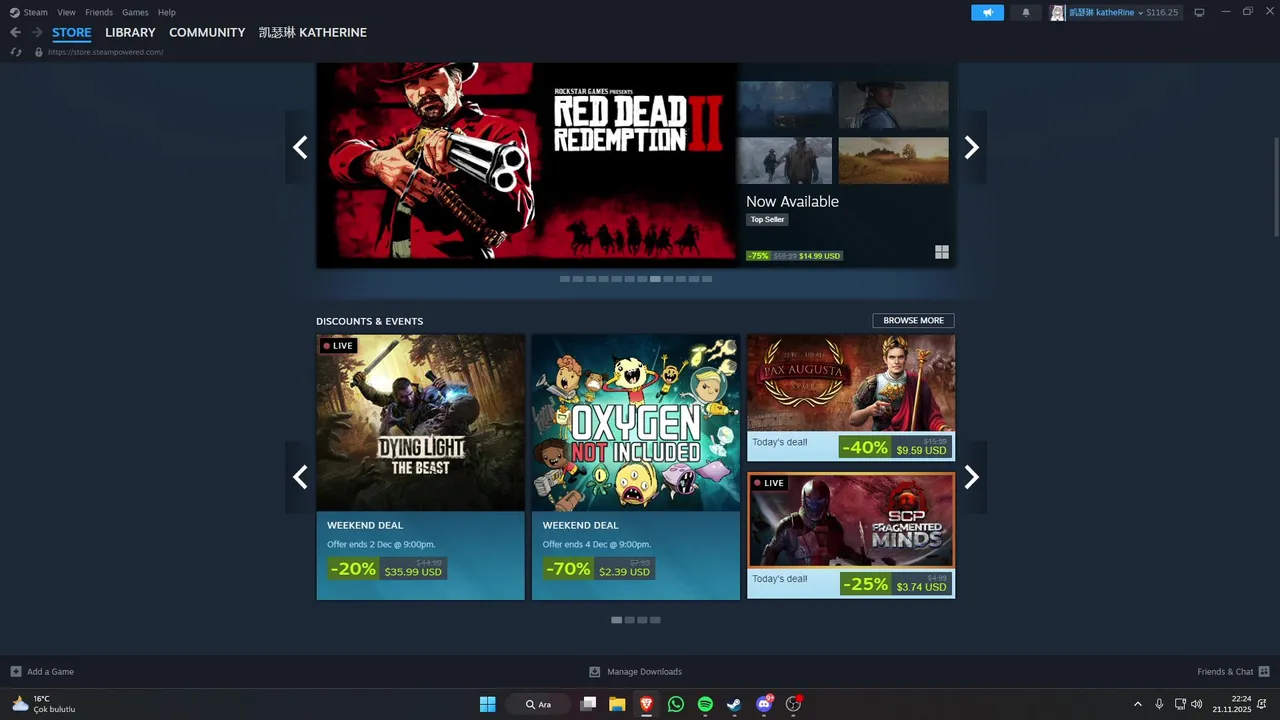Screen dimensions: 1280x720
Task: Click the profile avatar image
Action: [x=1057, y=12]
